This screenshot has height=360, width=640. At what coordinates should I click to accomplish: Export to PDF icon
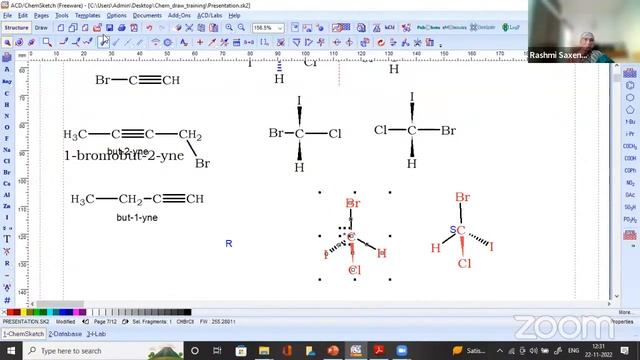134,28
